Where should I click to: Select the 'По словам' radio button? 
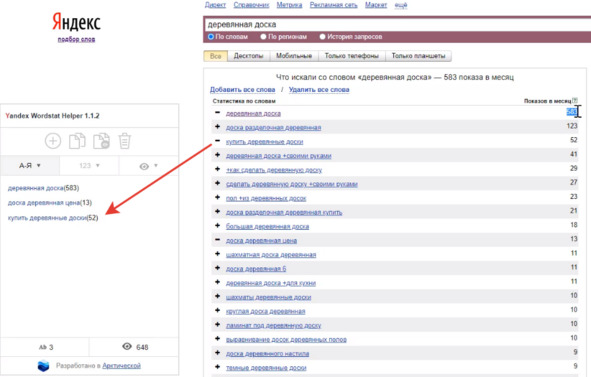[x=211, y=37]
